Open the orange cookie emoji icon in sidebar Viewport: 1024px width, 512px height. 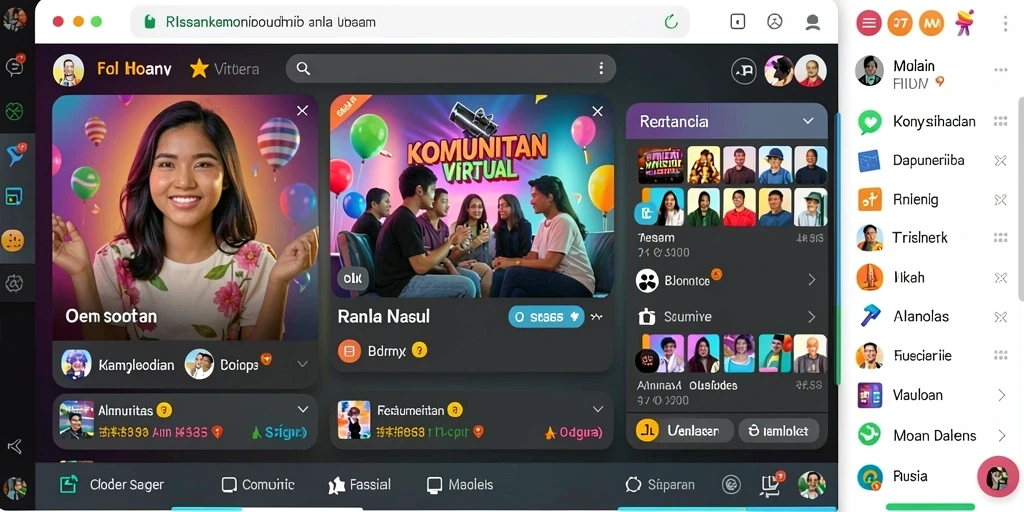[13, 241]
